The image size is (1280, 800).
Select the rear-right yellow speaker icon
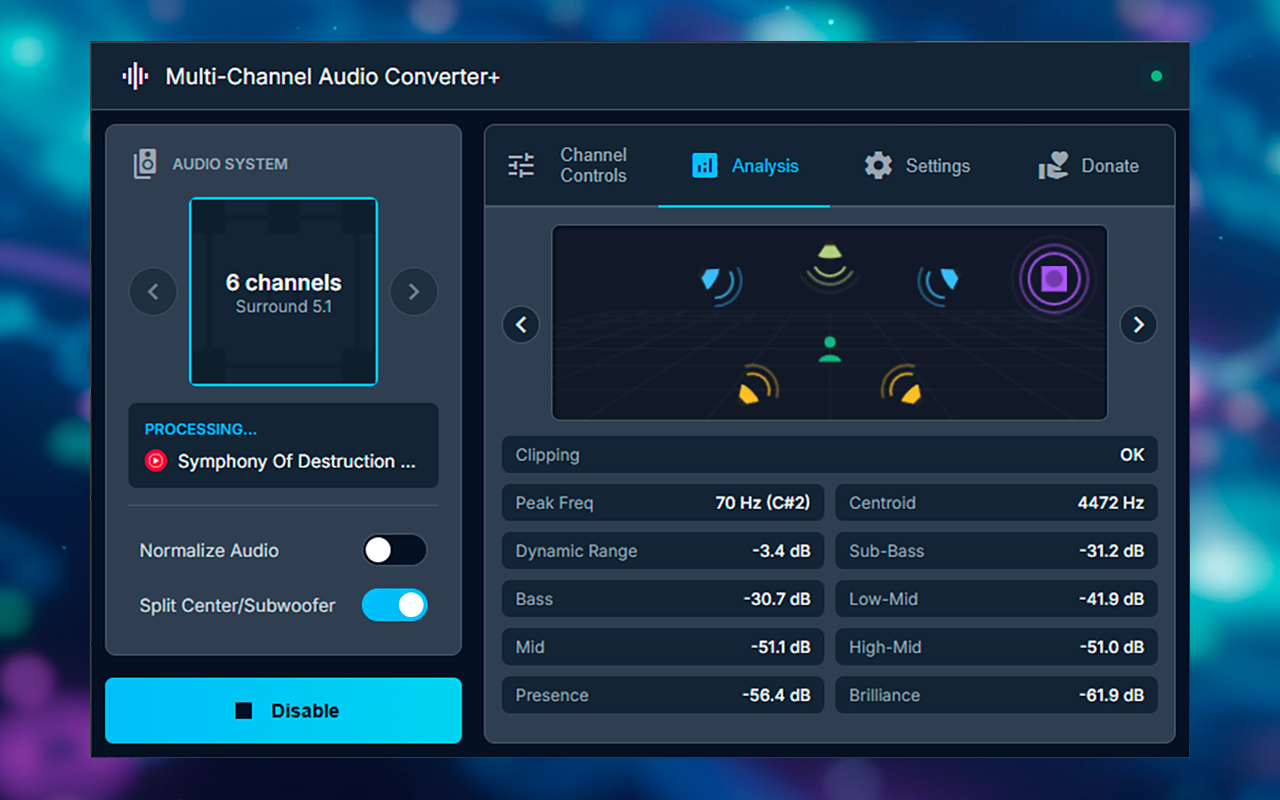[901, 385]
